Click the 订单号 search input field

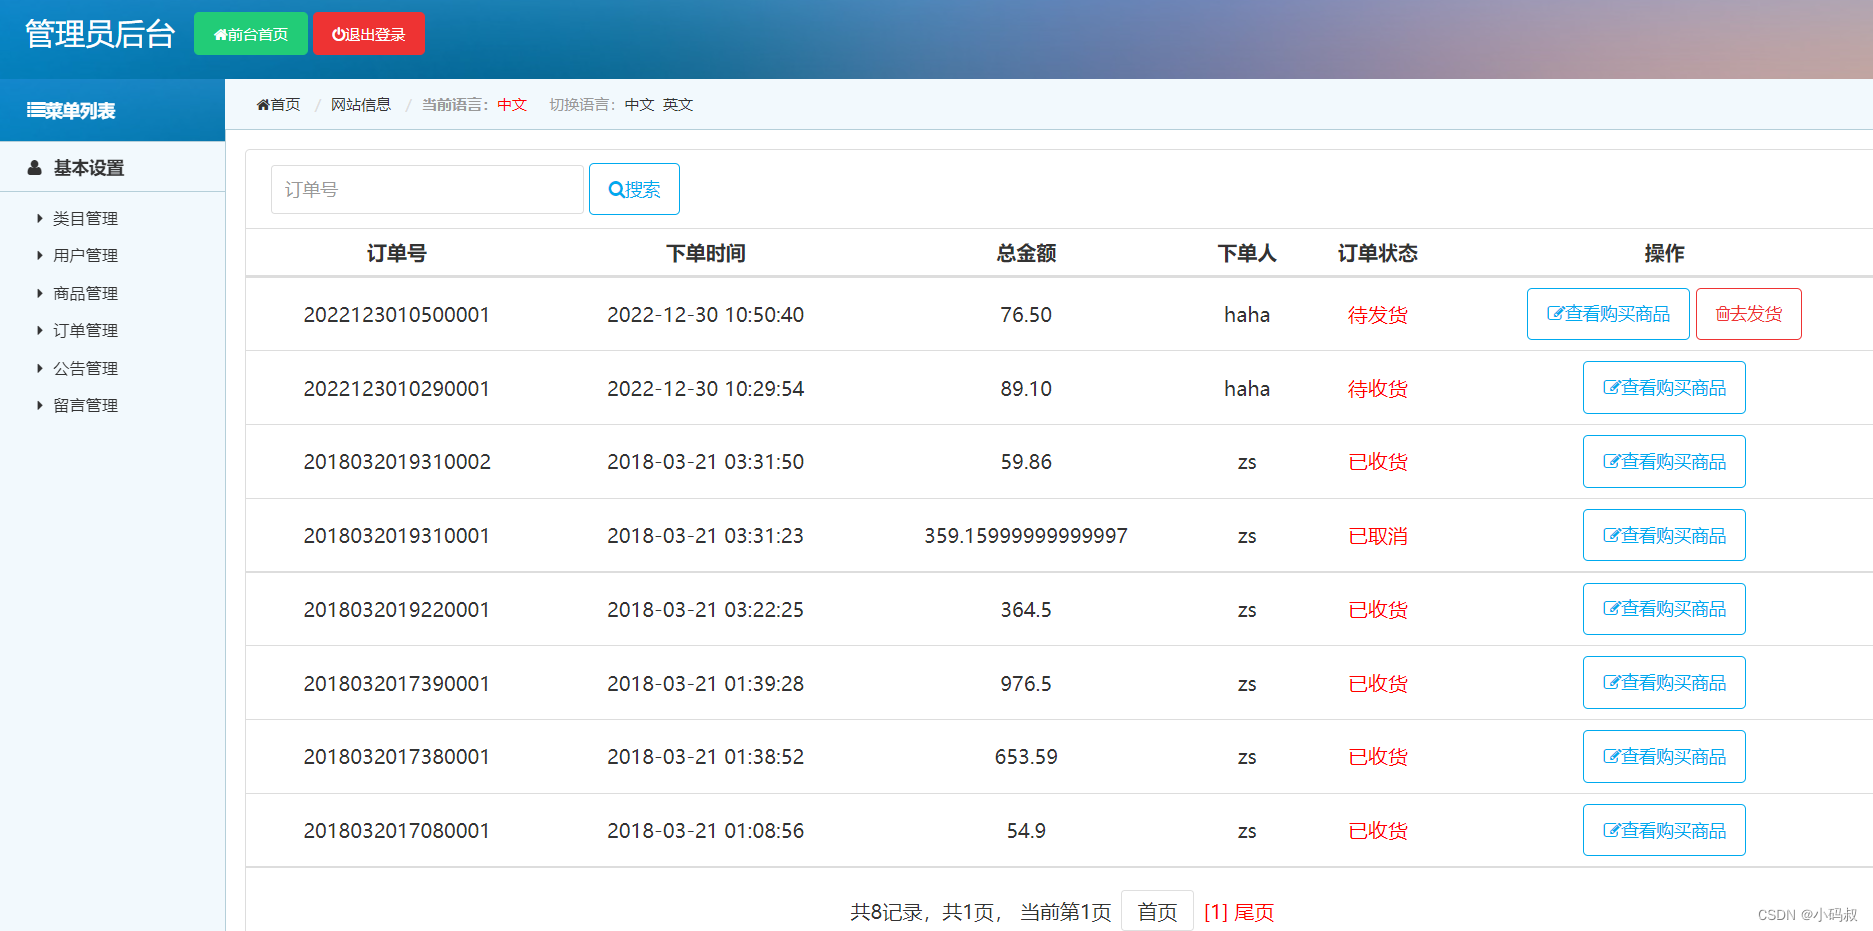(427, 189)
